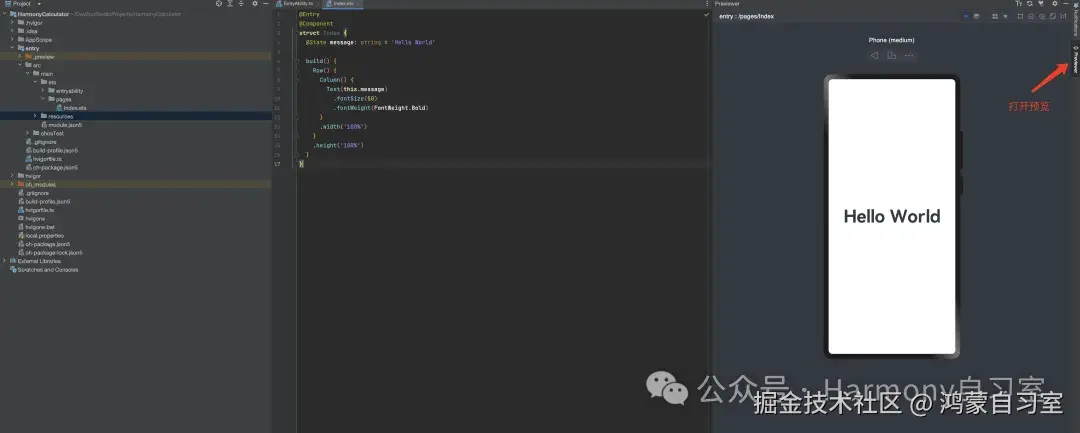Expand the resources folder
This screenshot has height=433, width=1080.
click(34, 116)
